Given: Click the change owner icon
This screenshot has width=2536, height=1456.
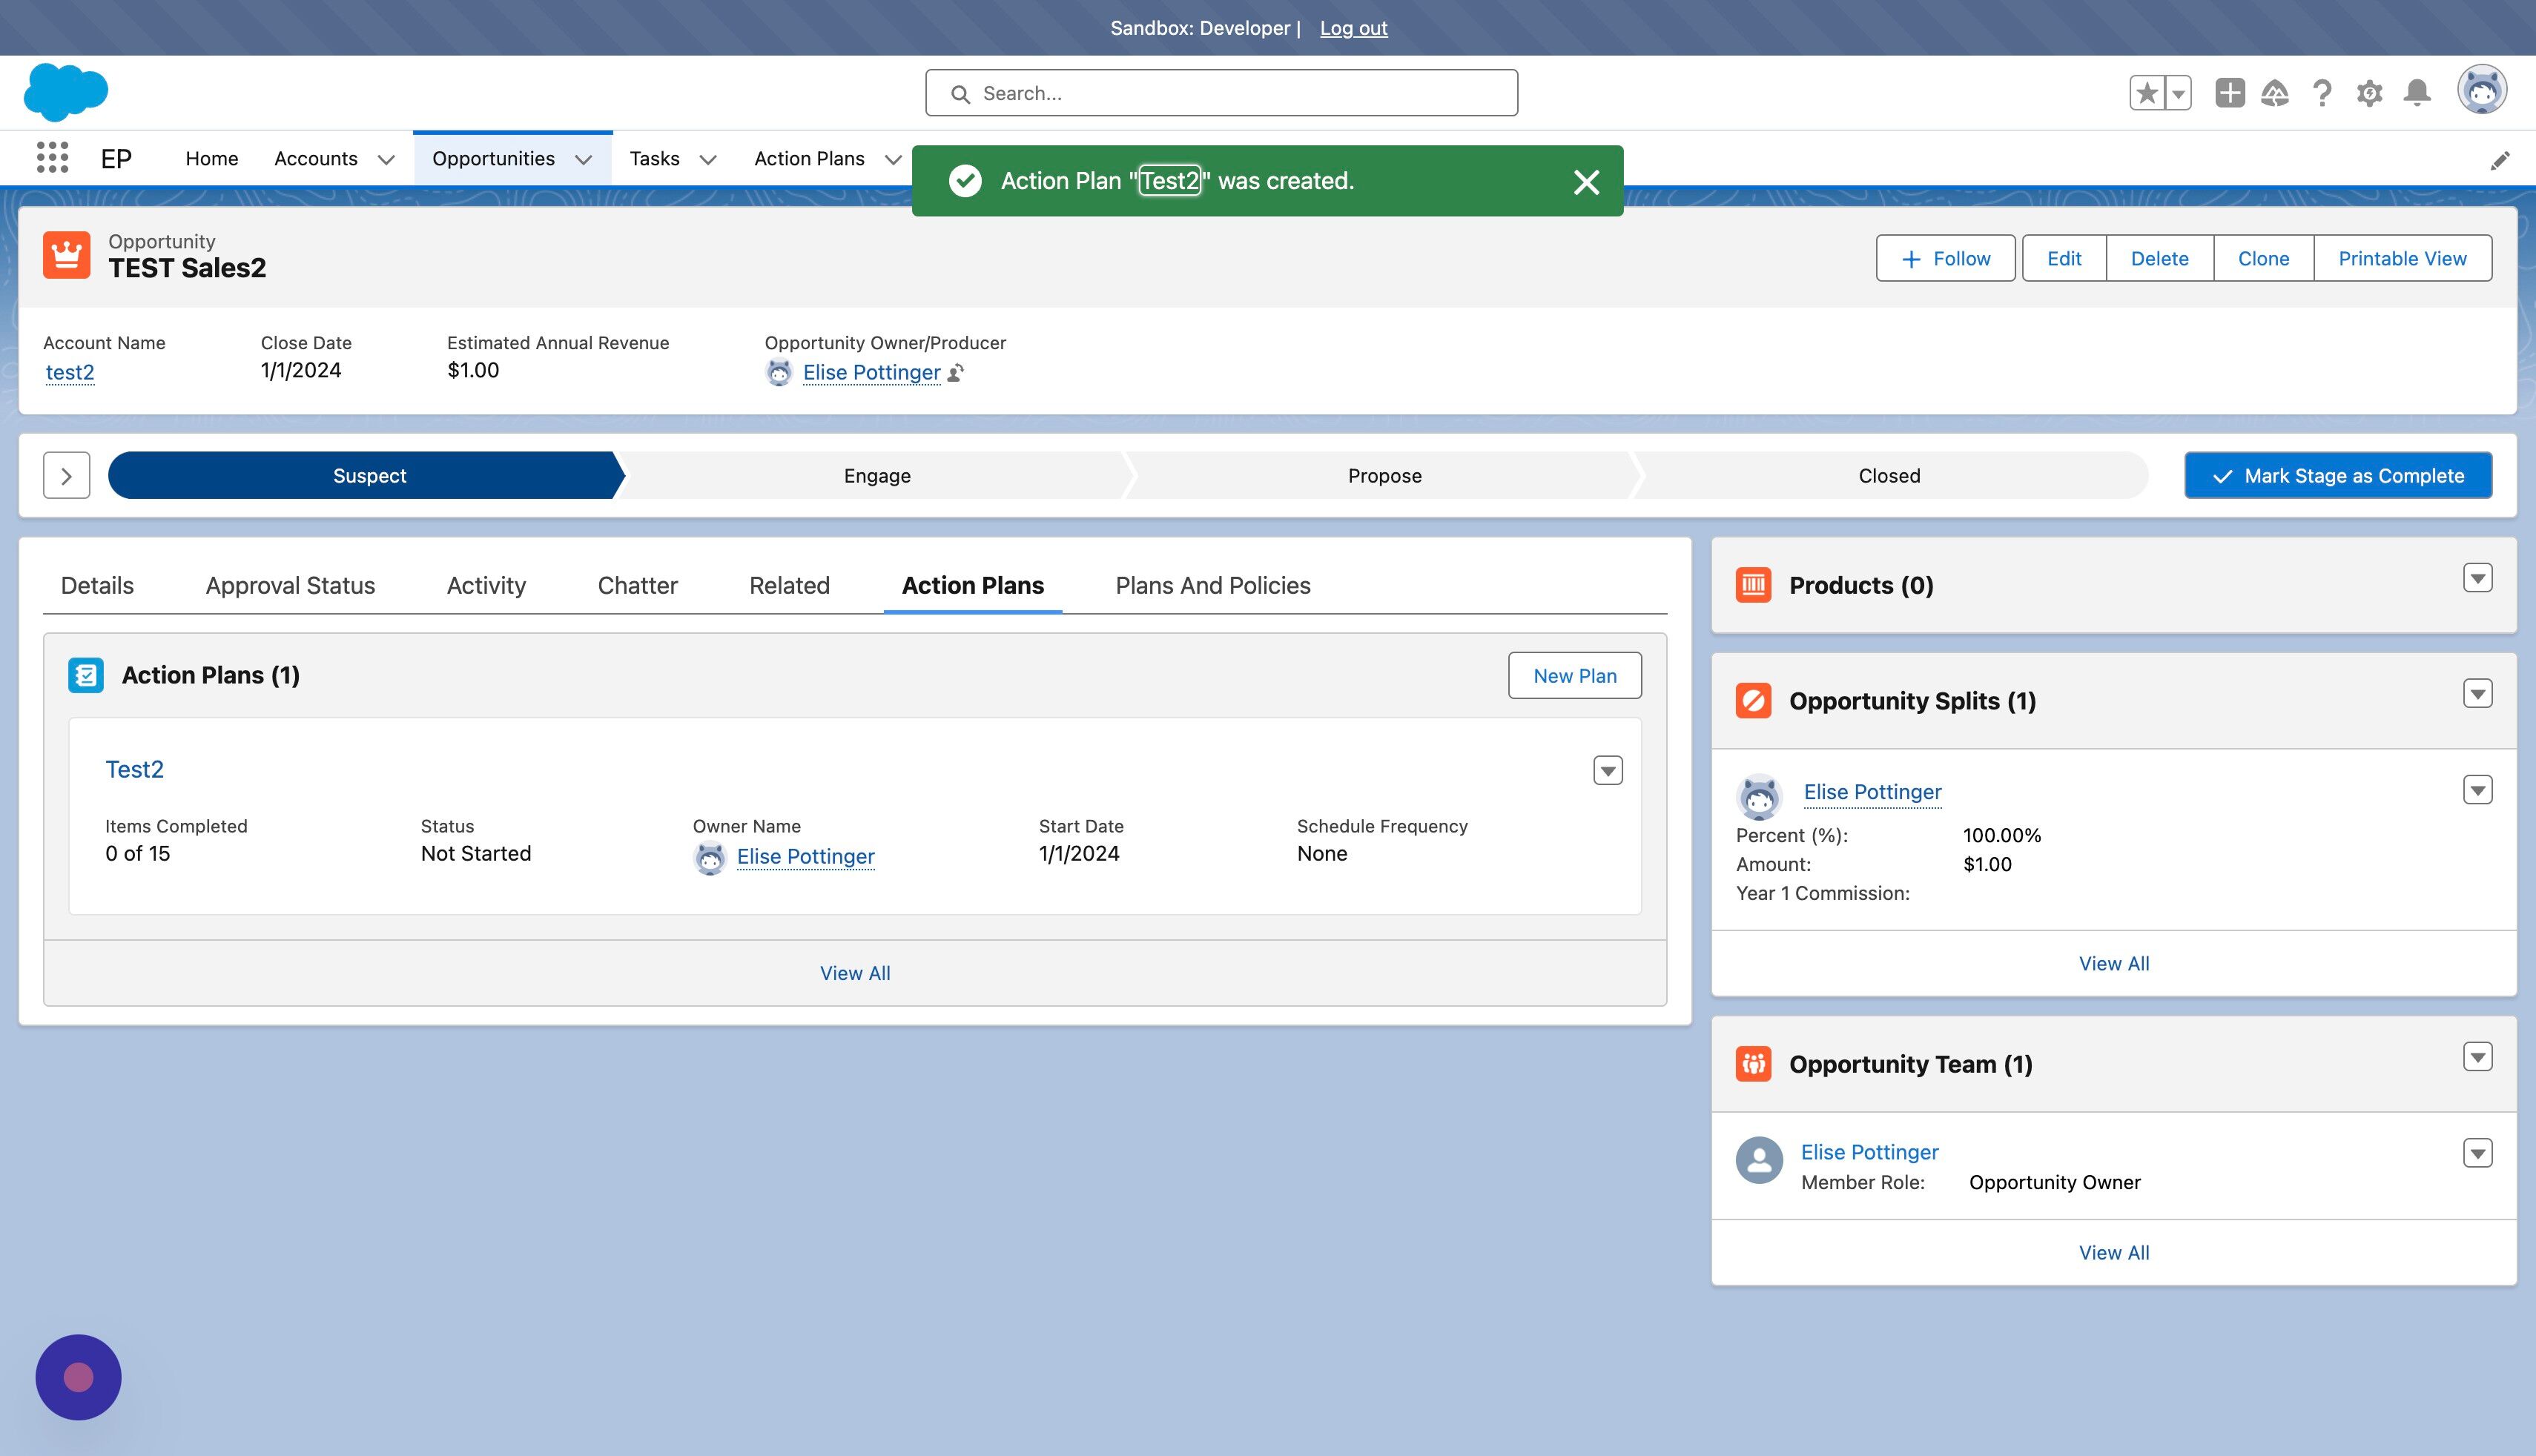Looking at the screenshot, I should pyautogui.click(x=956, y=373).
